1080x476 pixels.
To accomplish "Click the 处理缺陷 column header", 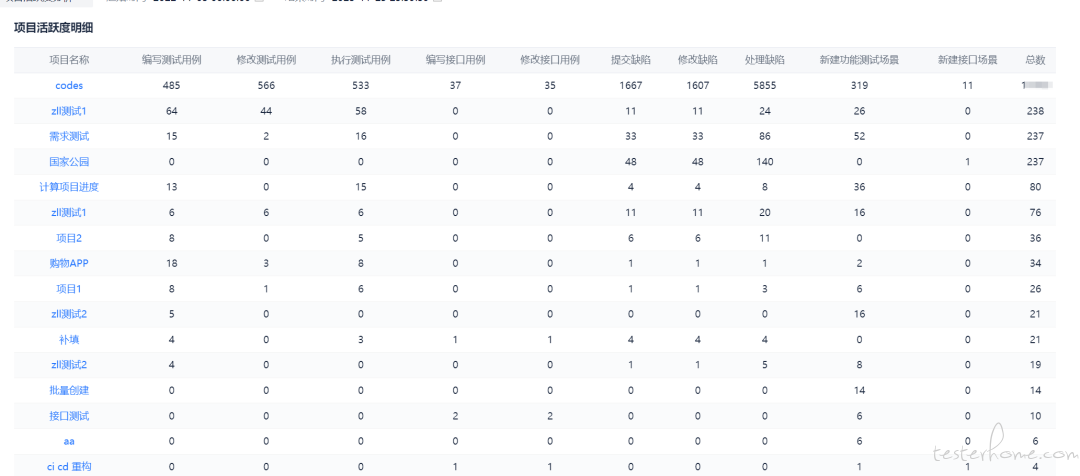I will tap(765, 60).
